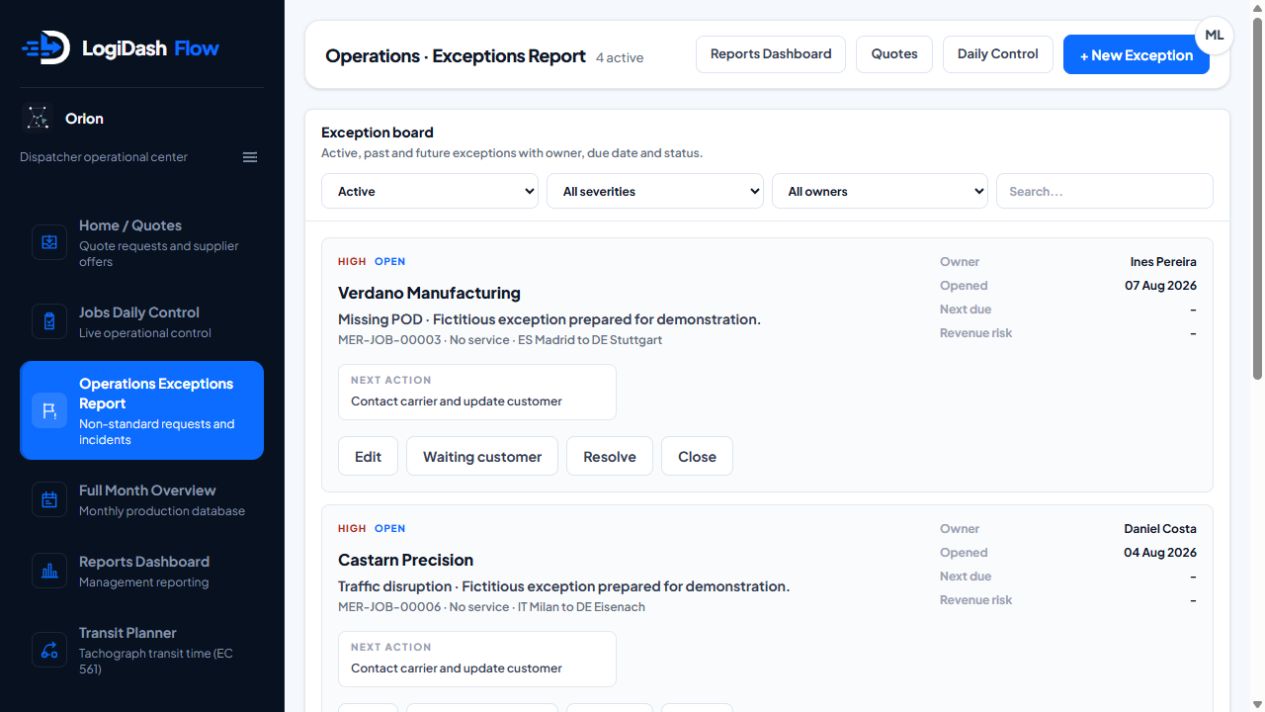The height and width of the screenshot is (712, 1265).
Task: Open the All owners dropdown
Action: [880, 191]
